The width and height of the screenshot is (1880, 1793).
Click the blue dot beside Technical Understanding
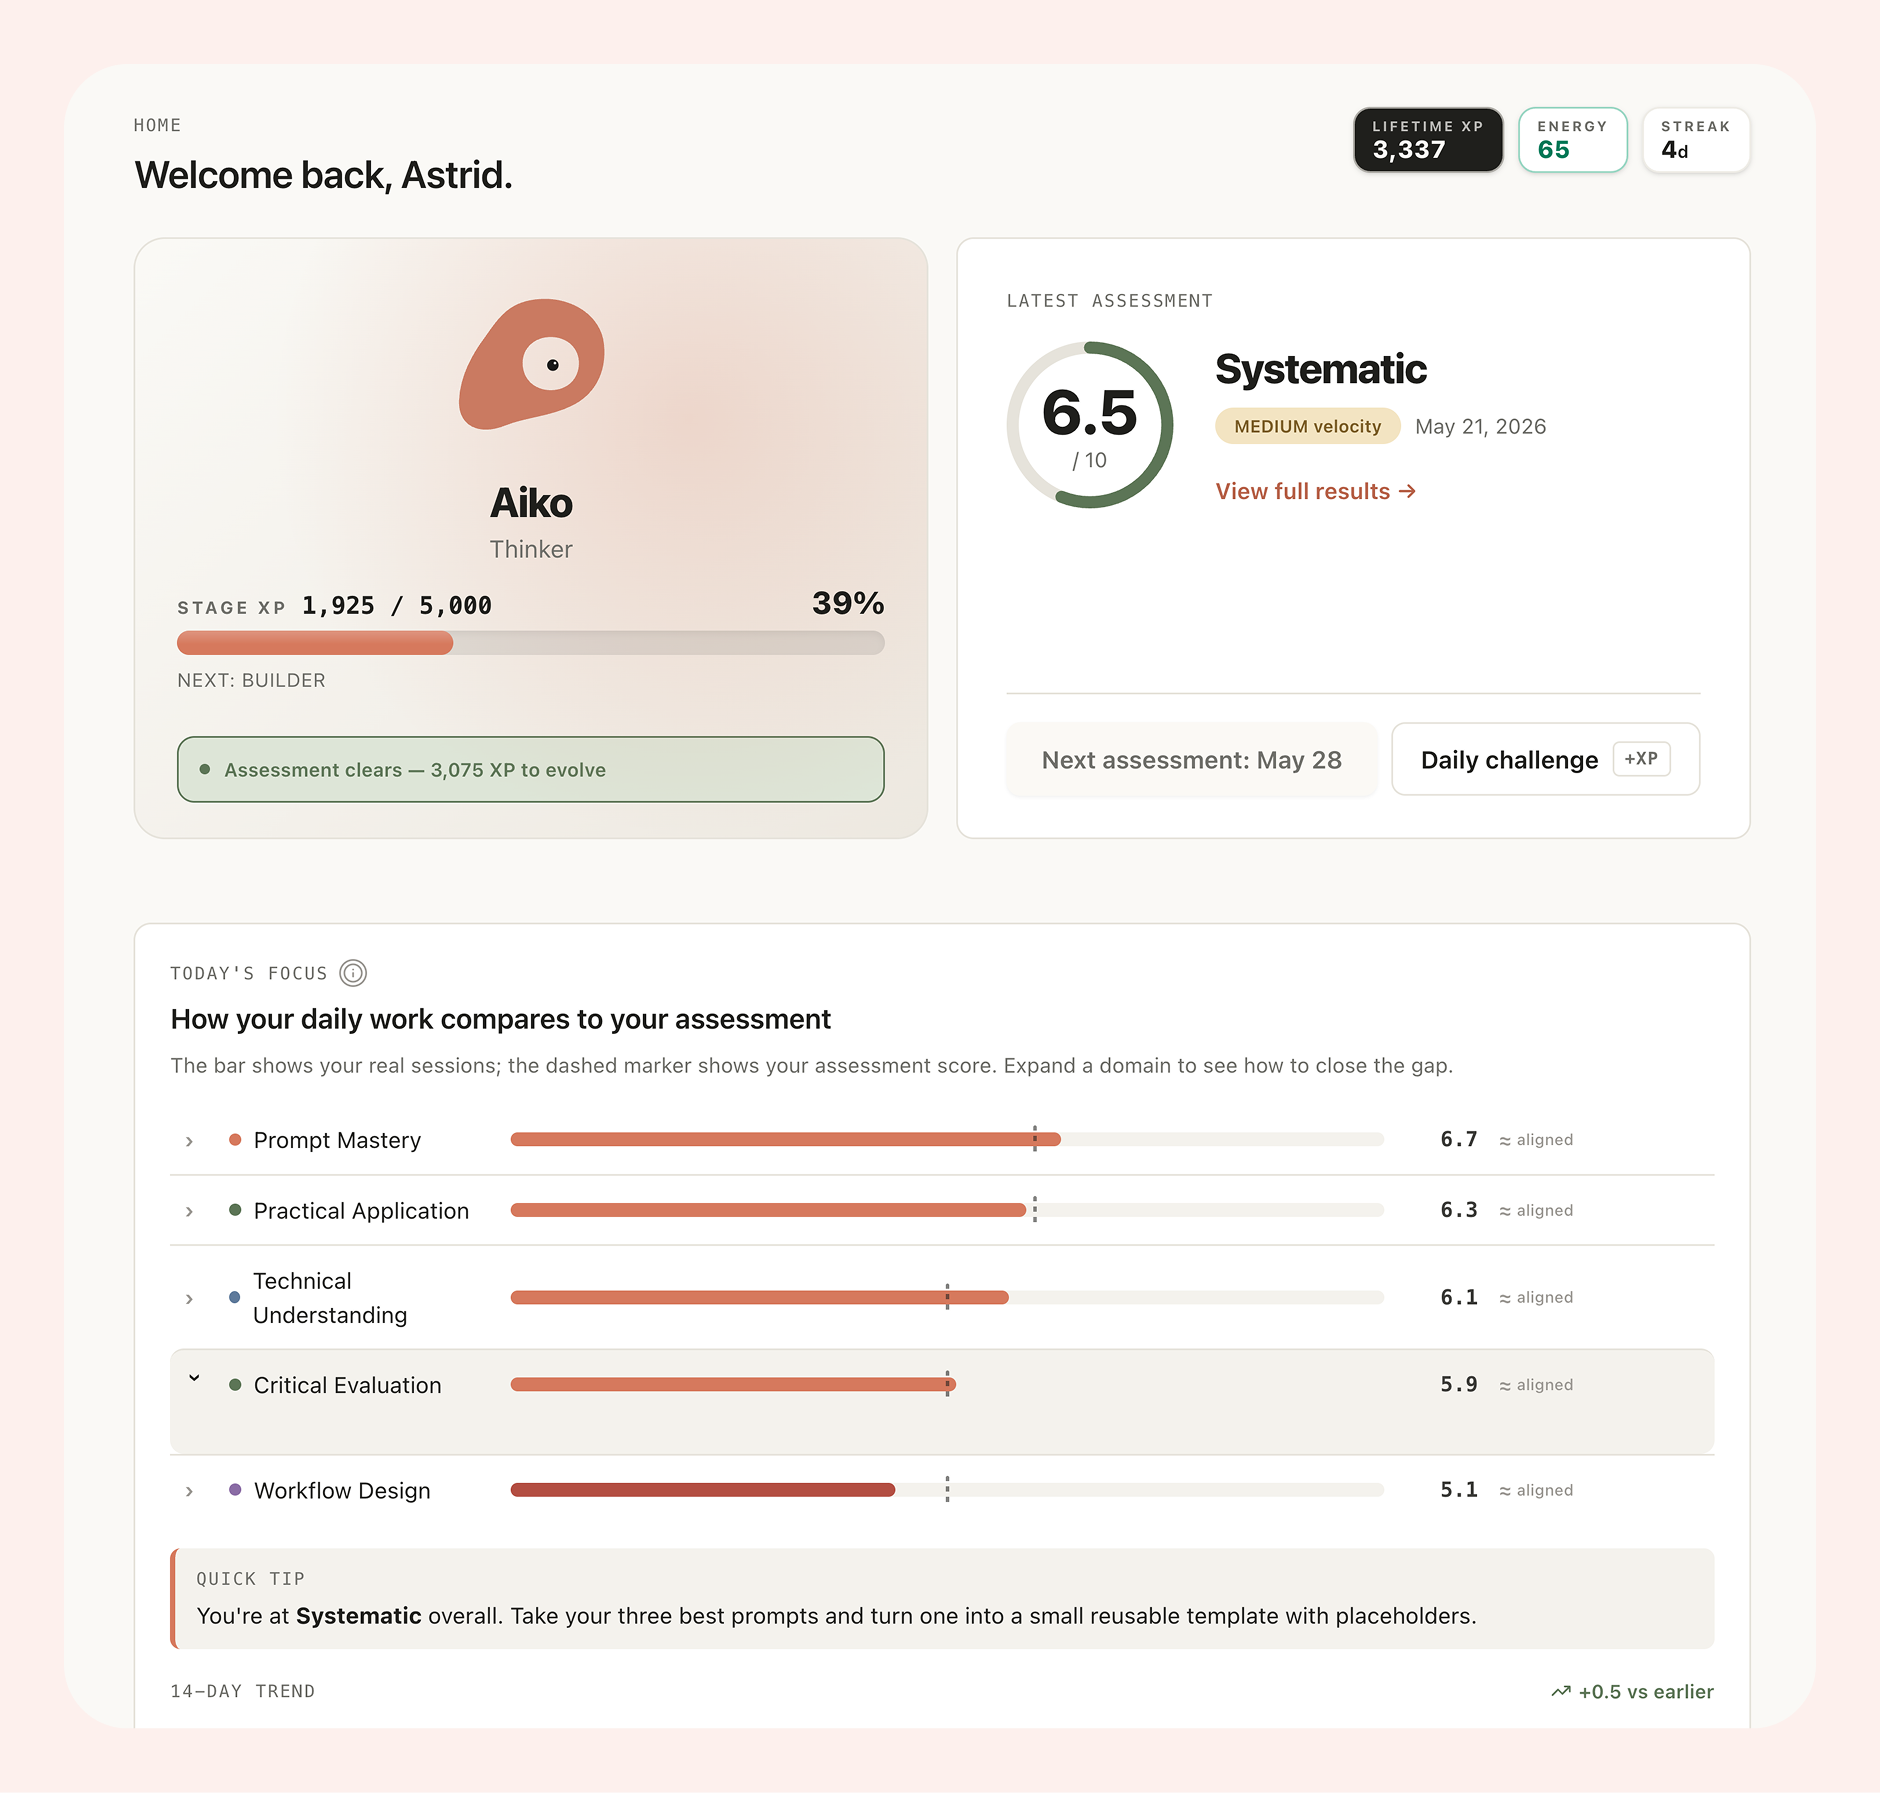pyautogui.click(x=235, y=1297)
